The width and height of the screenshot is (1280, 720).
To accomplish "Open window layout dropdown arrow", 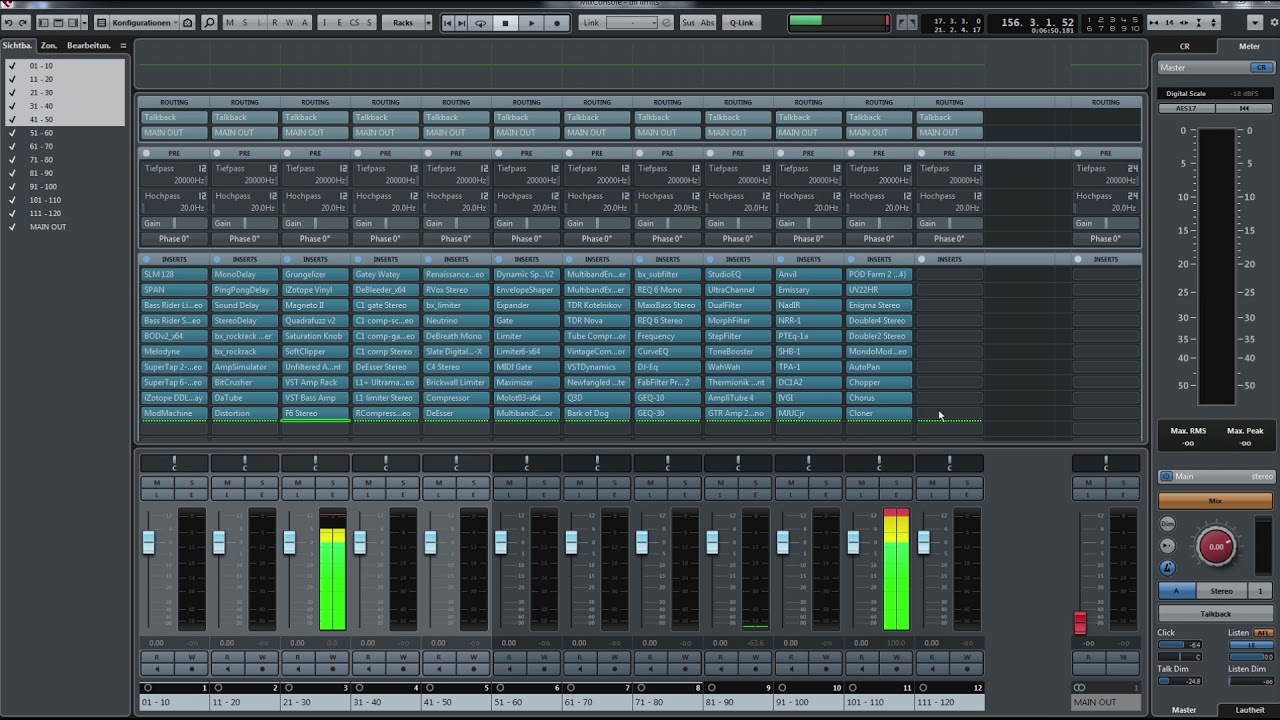I will click(x=87, y=22).
